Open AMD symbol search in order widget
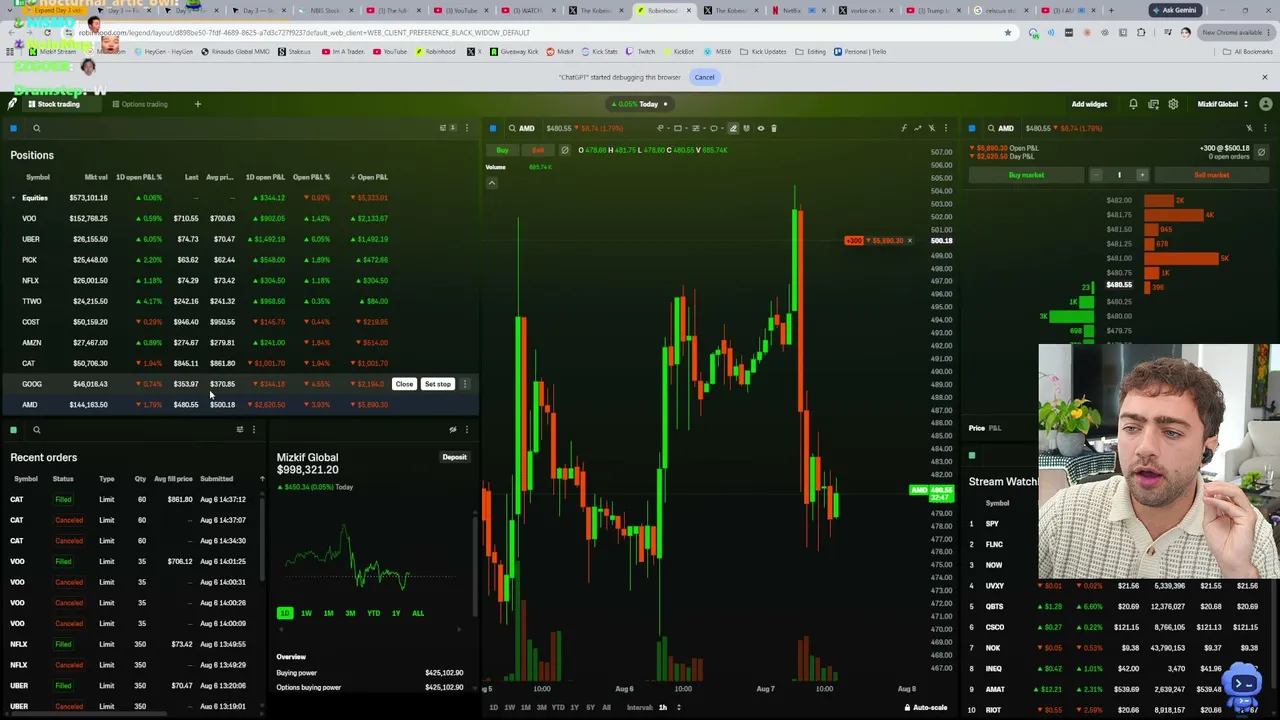Viewport: 1280px width, 720px height. 999,128
